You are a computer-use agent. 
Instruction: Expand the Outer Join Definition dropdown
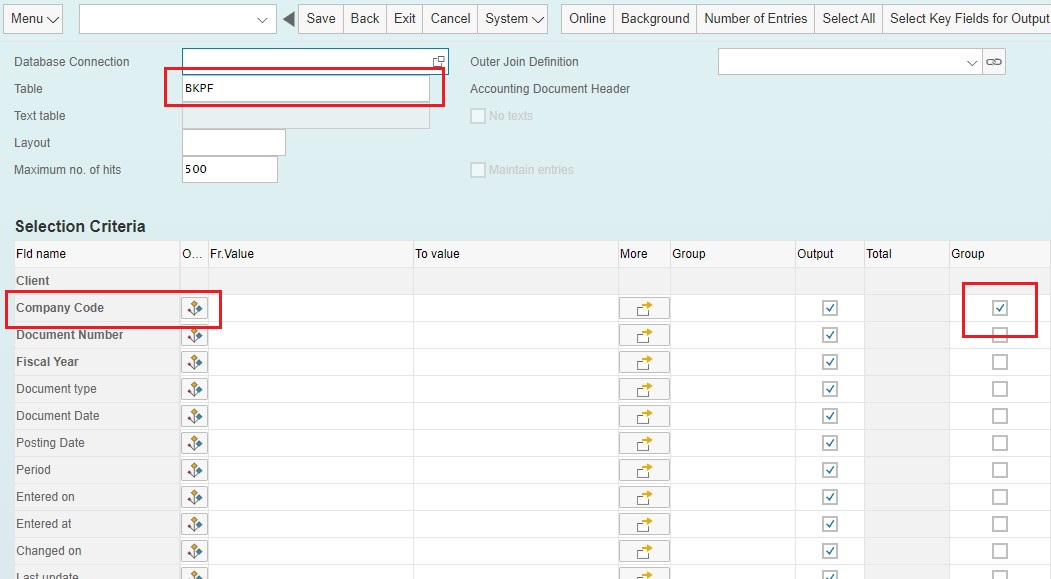point(972,62)
